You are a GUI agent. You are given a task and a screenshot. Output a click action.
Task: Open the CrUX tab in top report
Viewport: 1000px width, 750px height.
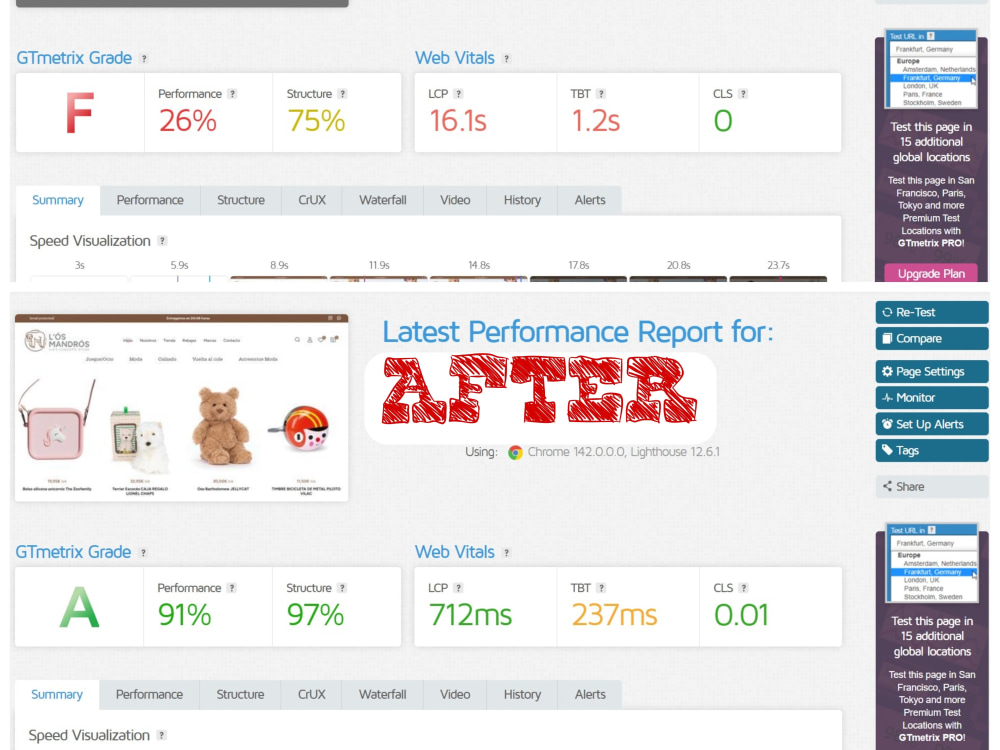(312, 200)
